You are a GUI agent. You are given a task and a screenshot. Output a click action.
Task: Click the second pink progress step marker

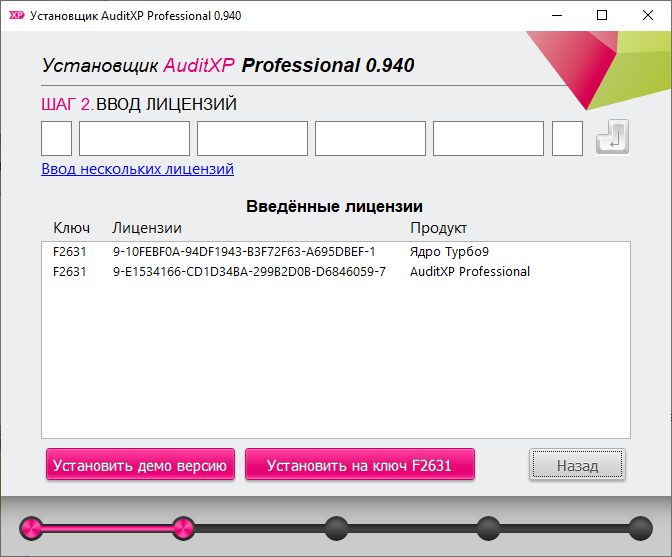pyautogui.click(x=183, y=528)
